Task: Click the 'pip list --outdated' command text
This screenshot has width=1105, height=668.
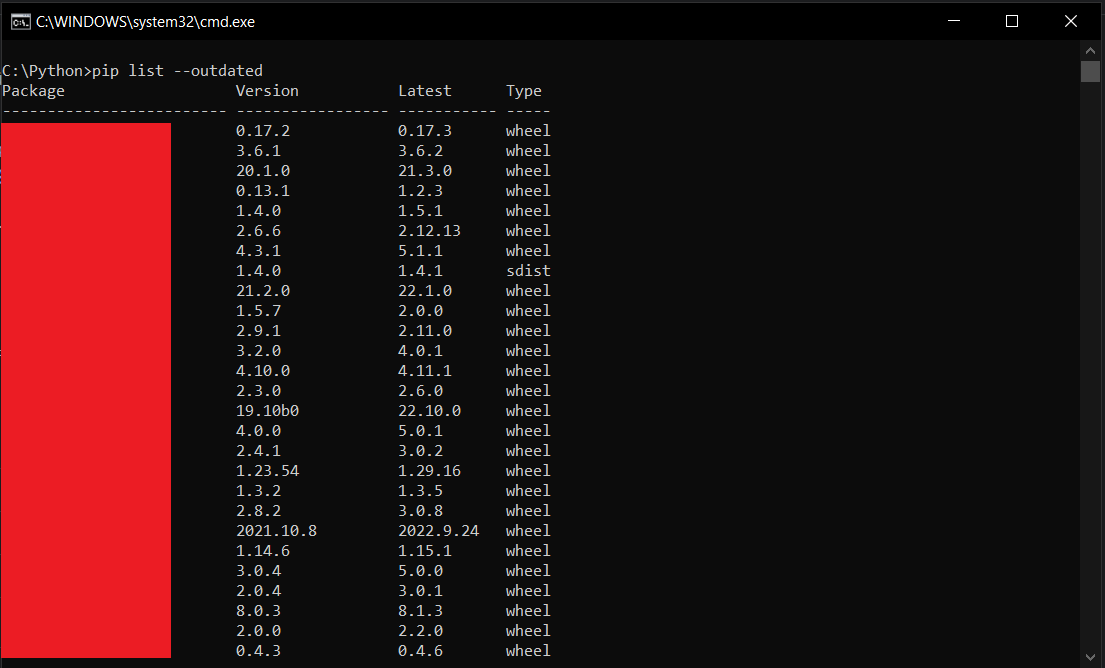Action: tap(177, 71)
